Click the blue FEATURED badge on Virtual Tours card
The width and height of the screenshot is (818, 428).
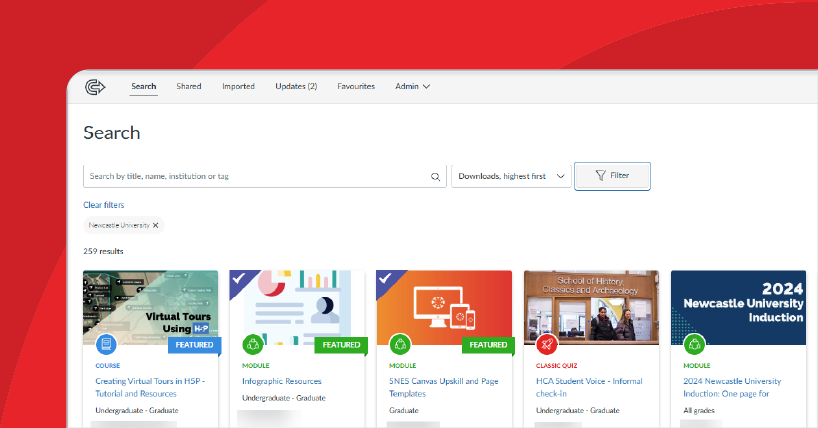(x=195, y=345)
